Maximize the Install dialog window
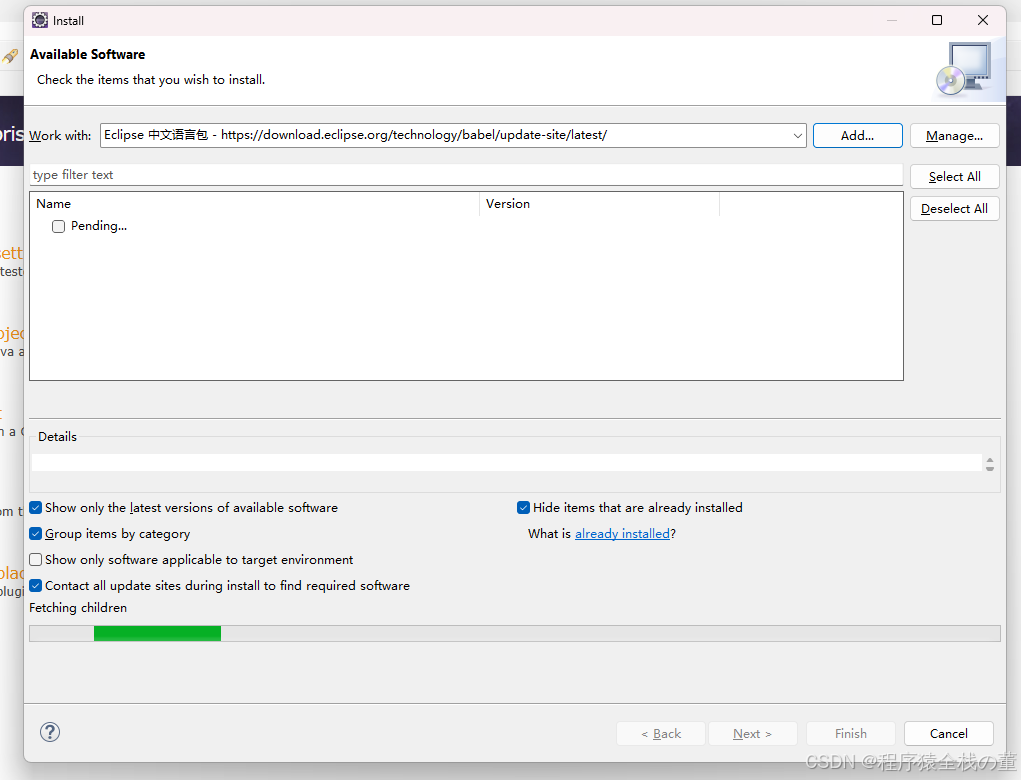This screenshot has width=1021, height=780. (936, 20)
